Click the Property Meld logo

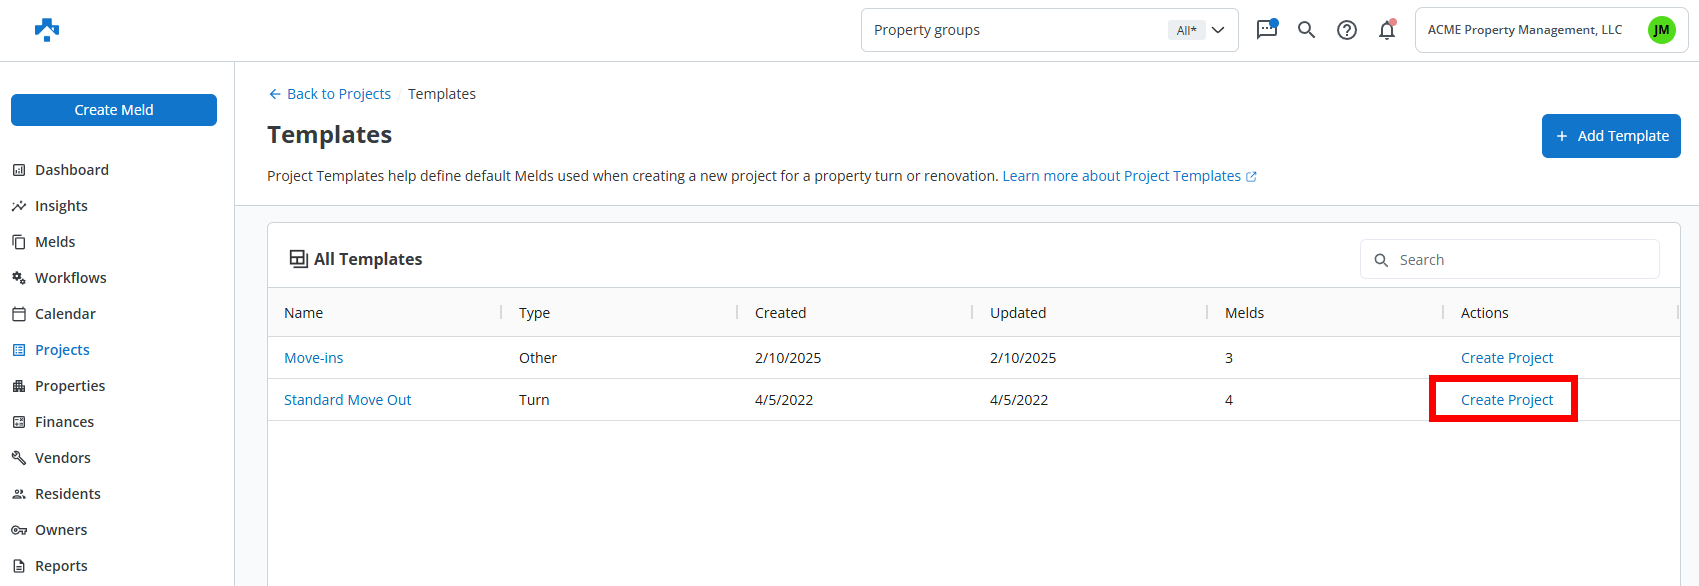47,30
